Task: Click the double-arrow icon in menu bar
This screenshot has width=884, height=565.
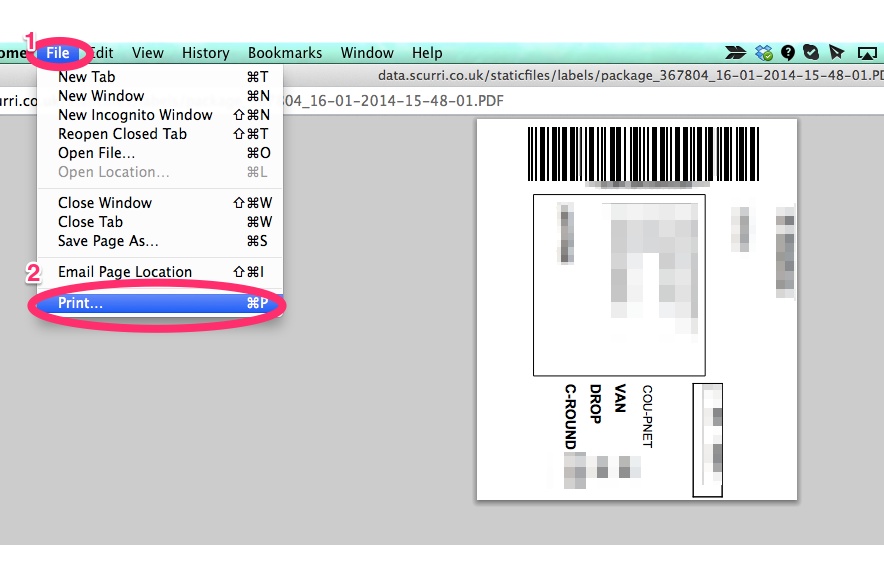Action: pos(736,53)
